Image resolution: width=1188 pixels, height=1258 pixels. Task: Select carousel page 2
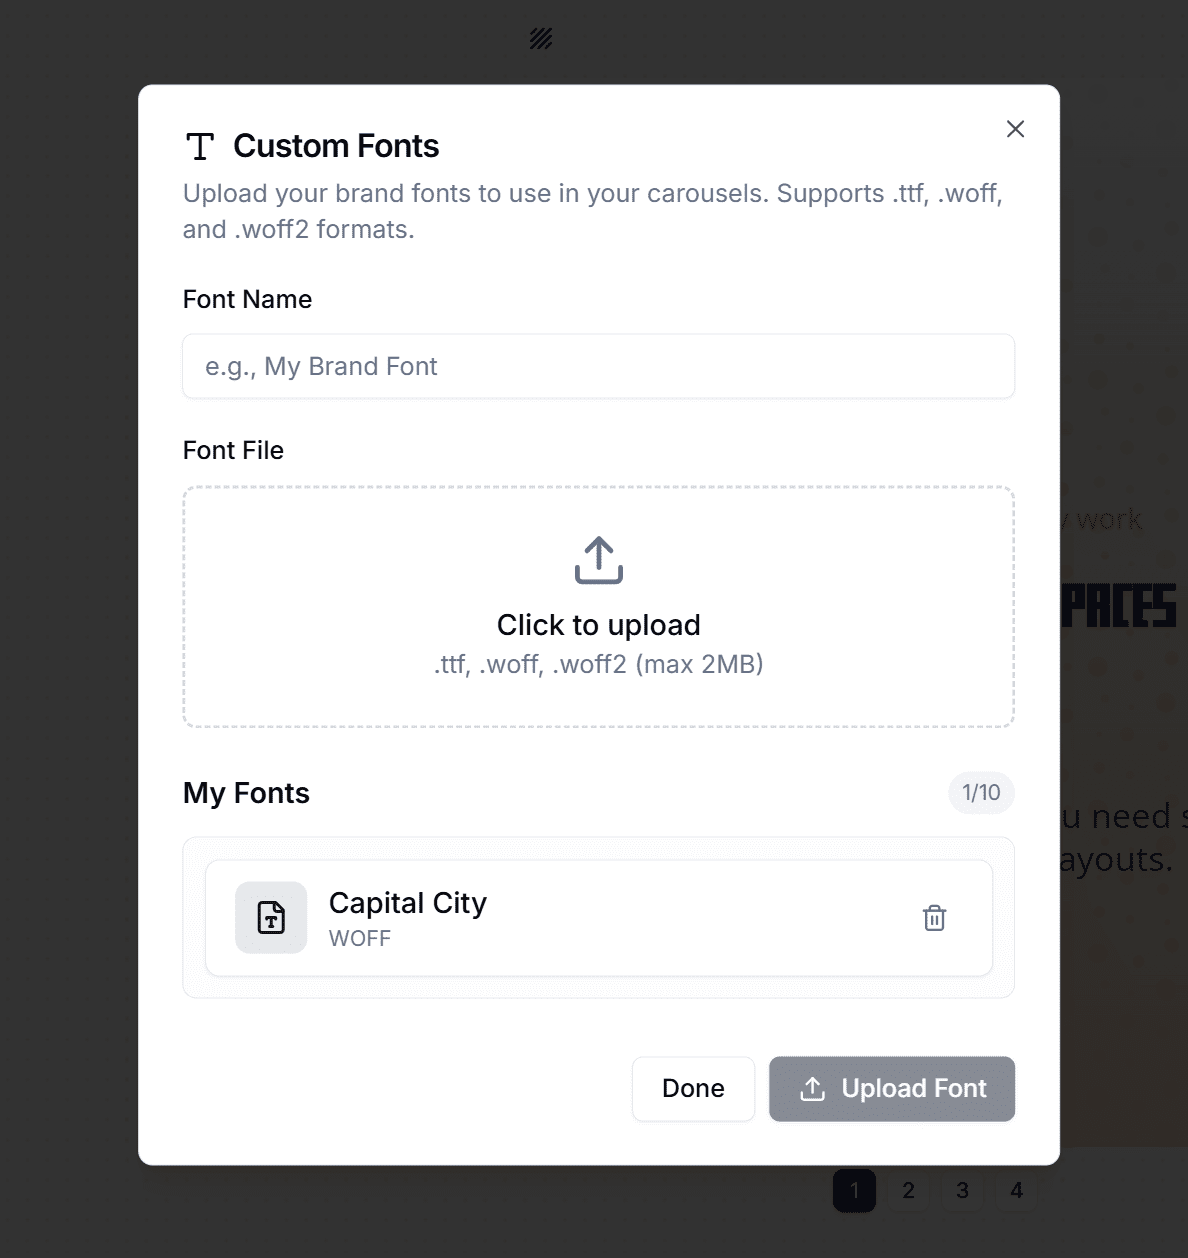tap(908, 1190)
